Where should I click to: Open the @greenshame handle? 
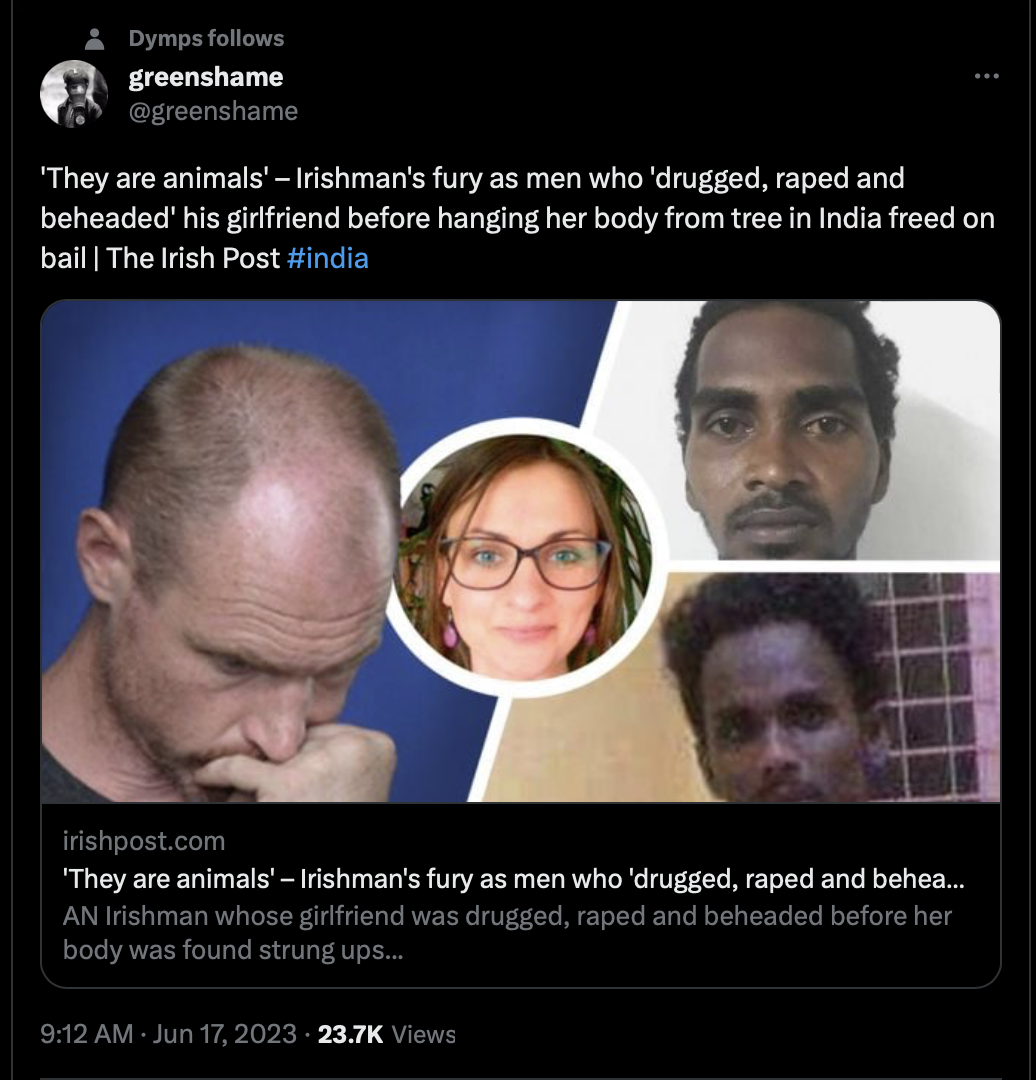[213, 111]
